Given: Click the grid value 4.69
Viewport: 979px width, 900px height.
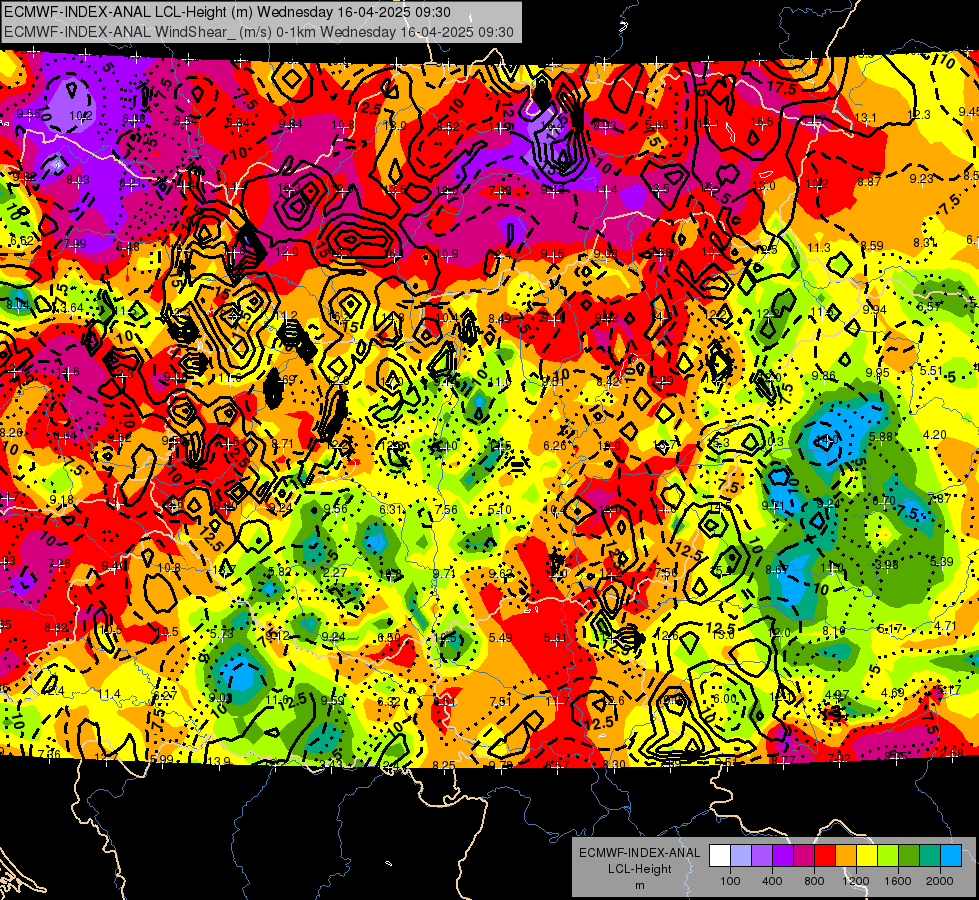Looking at the screenshot, I should (893, 692).
